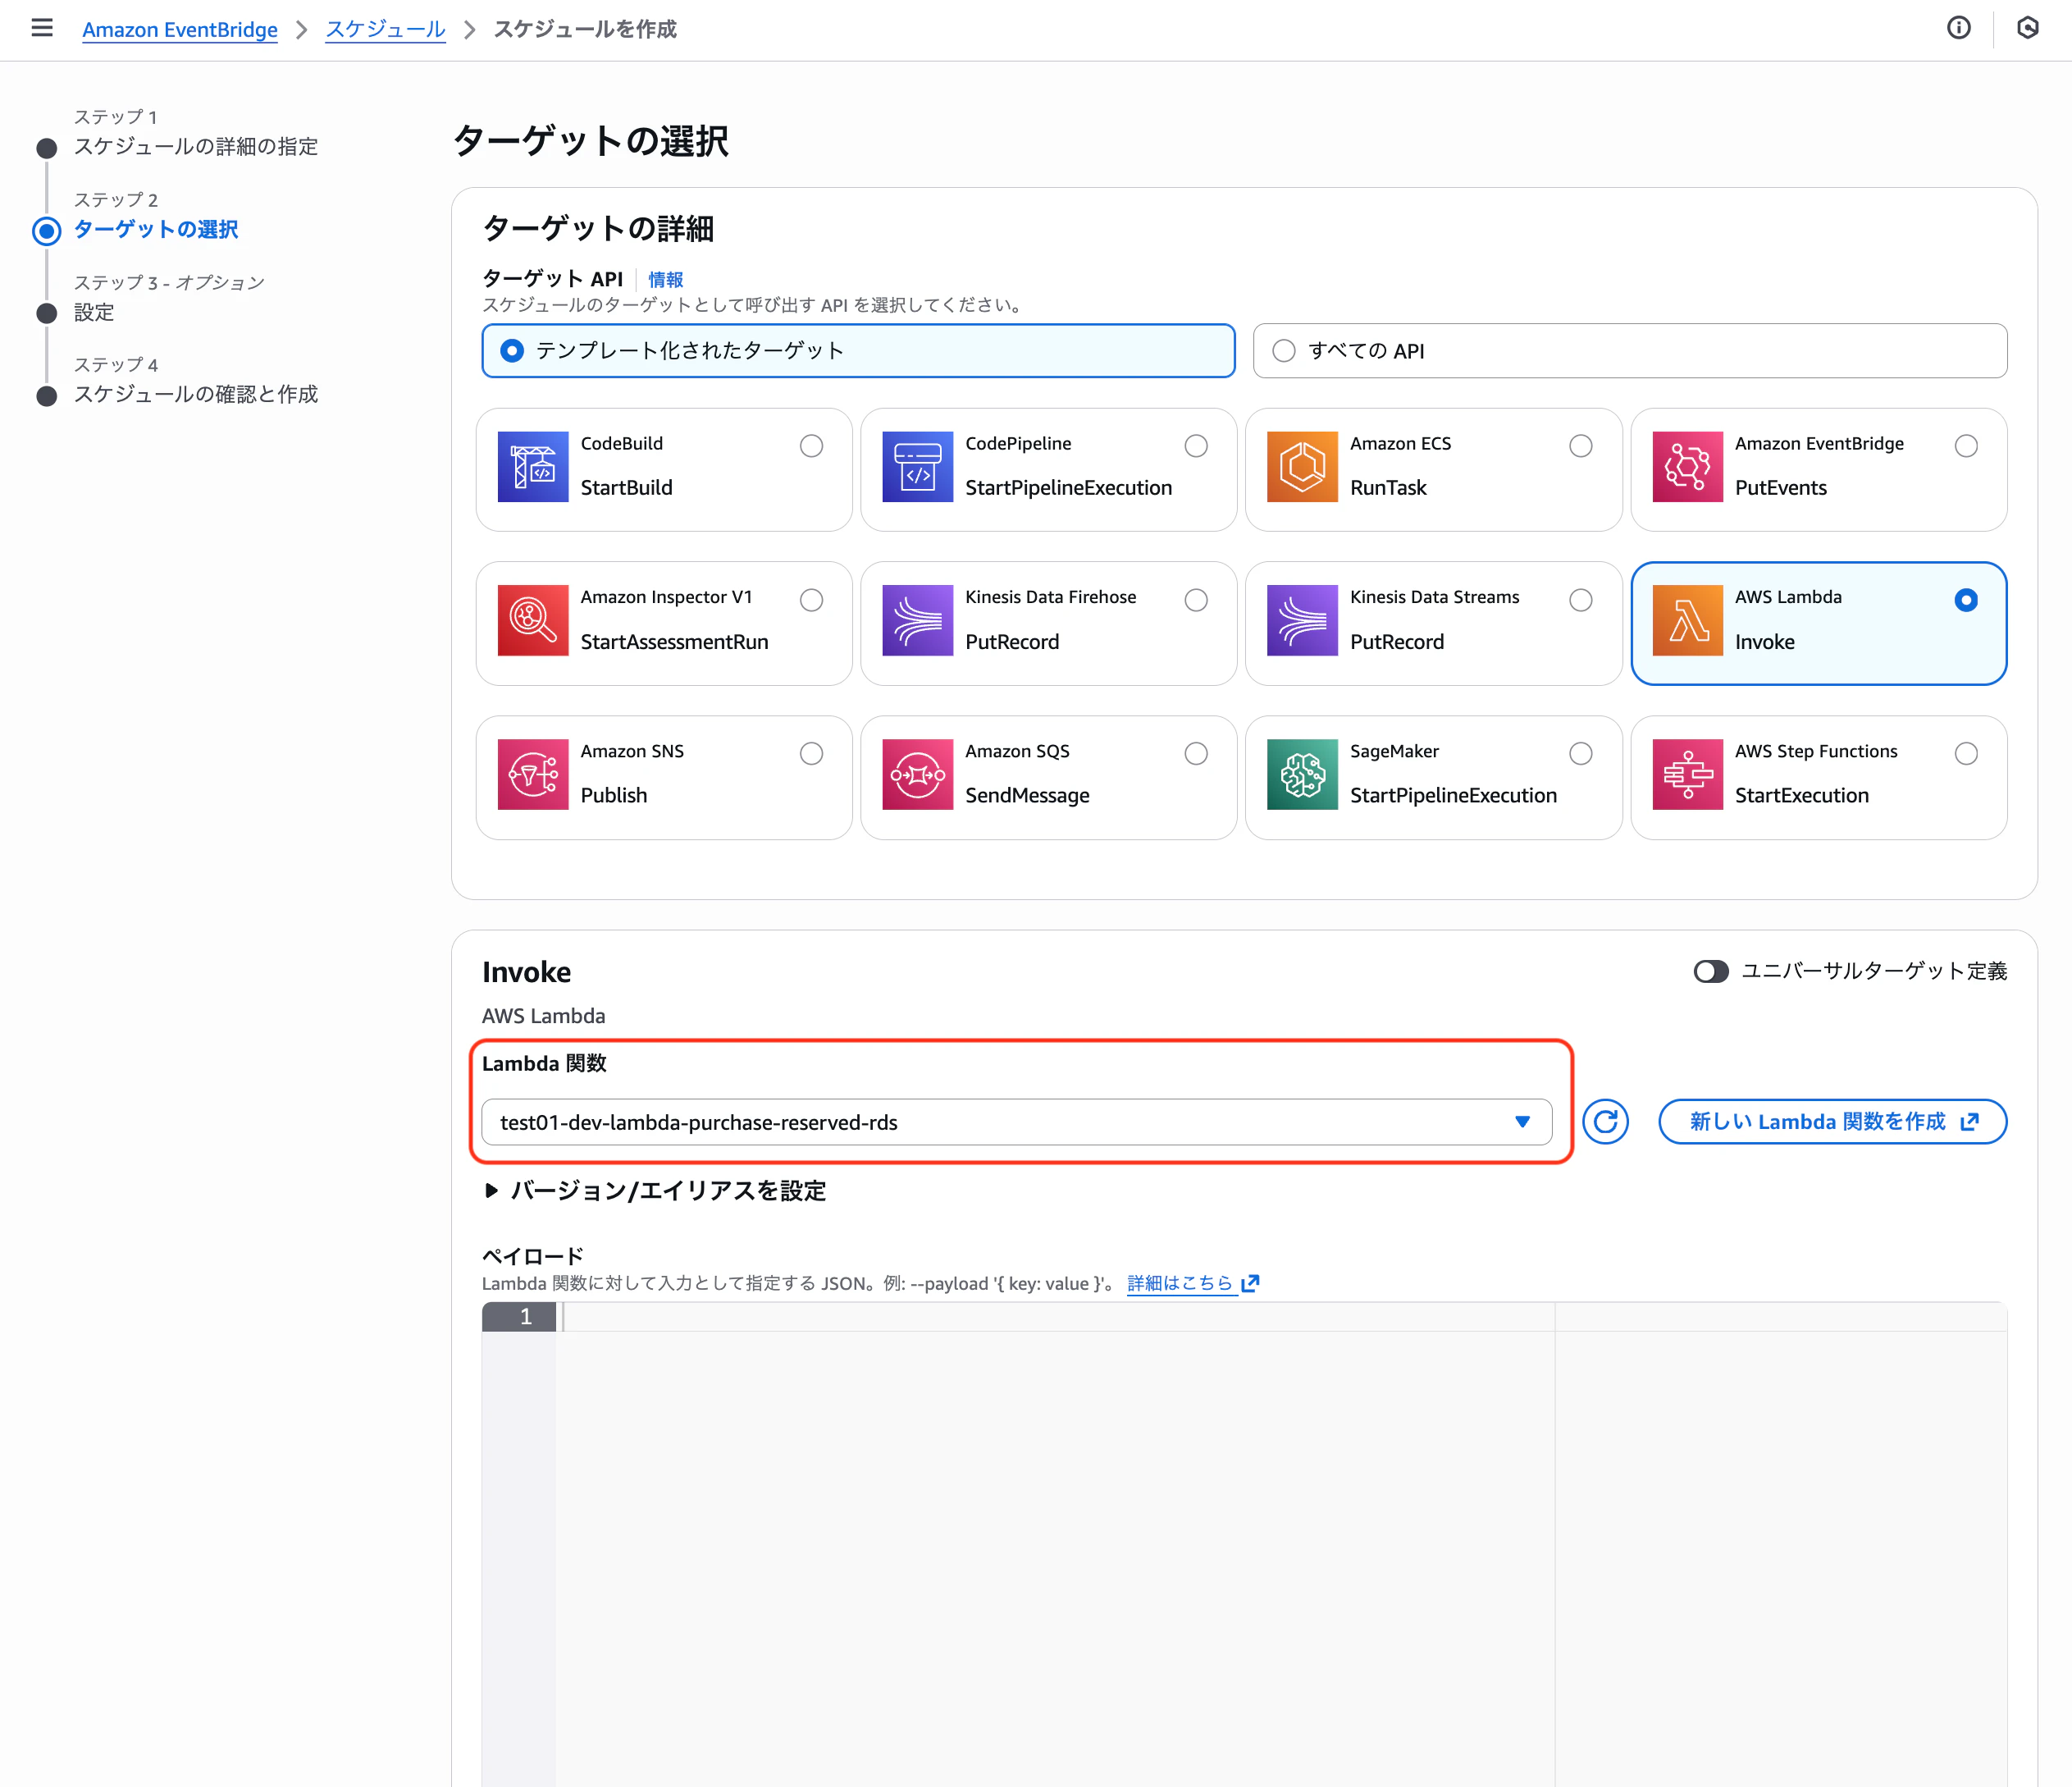Select the Amazon EventBridge PutEvents radio button
The width and height of the screenshot is (2072, 1787).
(1966, 446)
